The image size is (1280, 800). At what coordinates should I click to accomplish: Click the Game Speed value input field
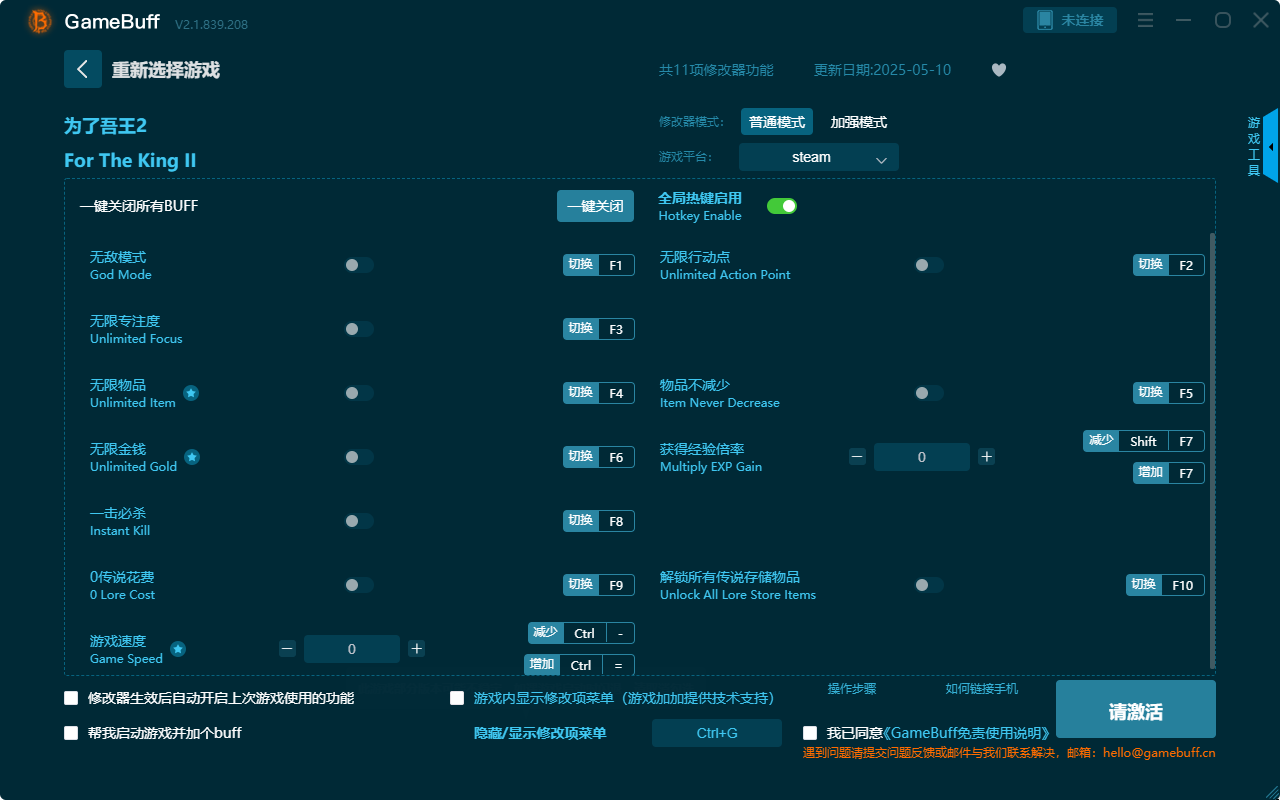352,649
